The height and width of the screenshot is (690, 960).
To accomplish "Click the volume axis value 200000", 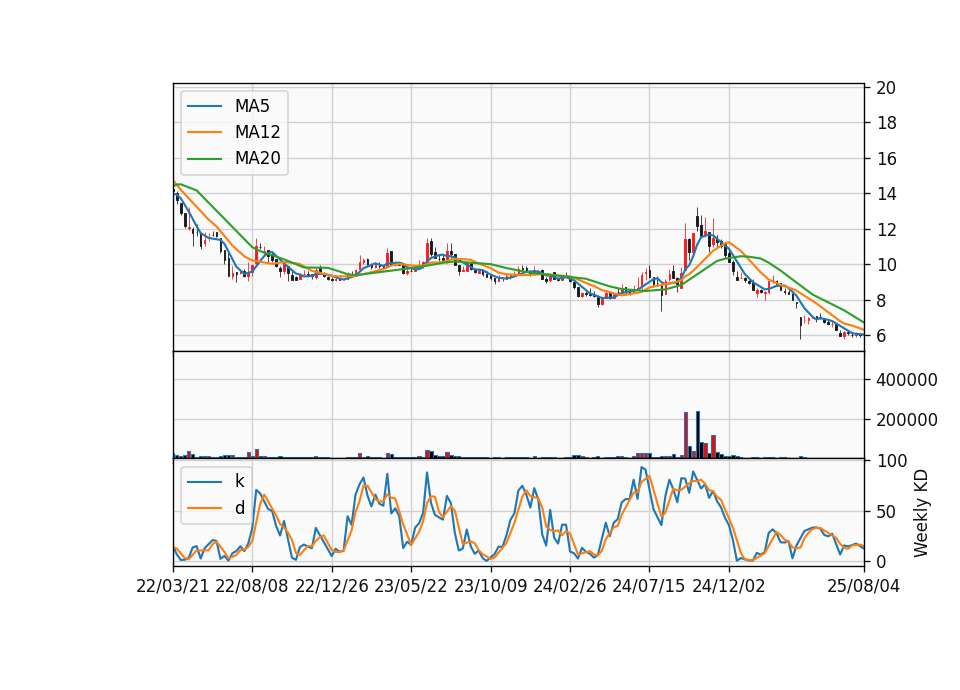I will click(x=907, y=420).
